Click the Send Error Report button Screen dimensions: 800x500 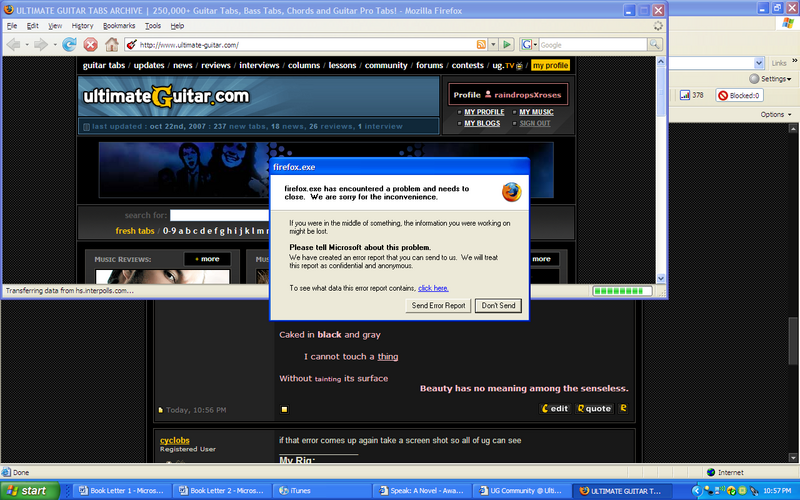click(x=438, y=306)
